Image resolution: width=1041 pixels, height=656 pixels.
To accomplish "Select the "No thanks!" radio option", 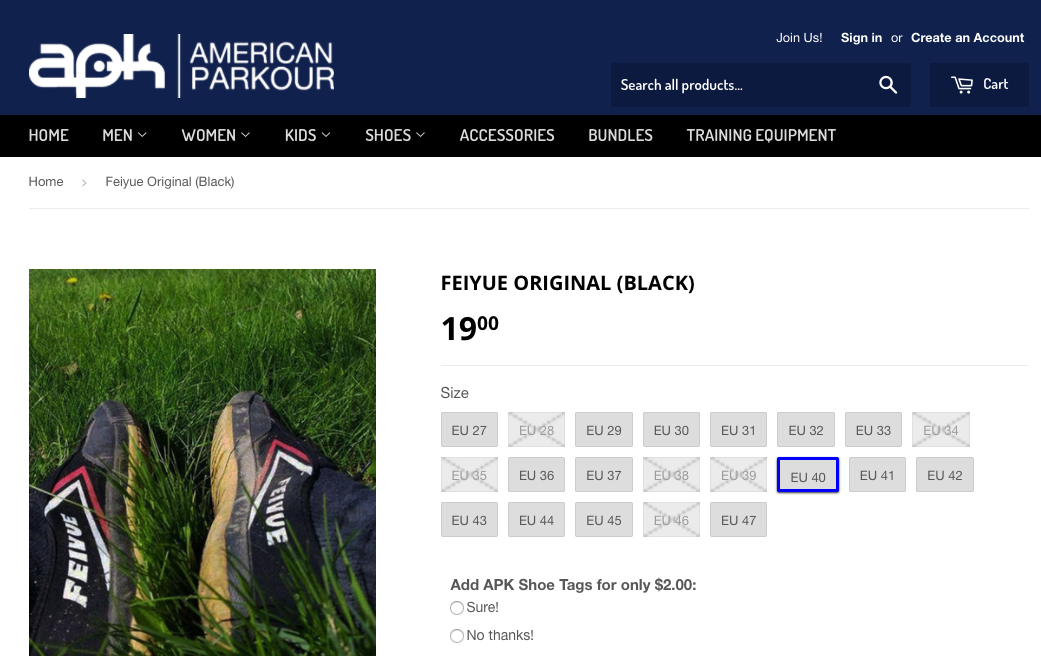I will click(457, 635).
